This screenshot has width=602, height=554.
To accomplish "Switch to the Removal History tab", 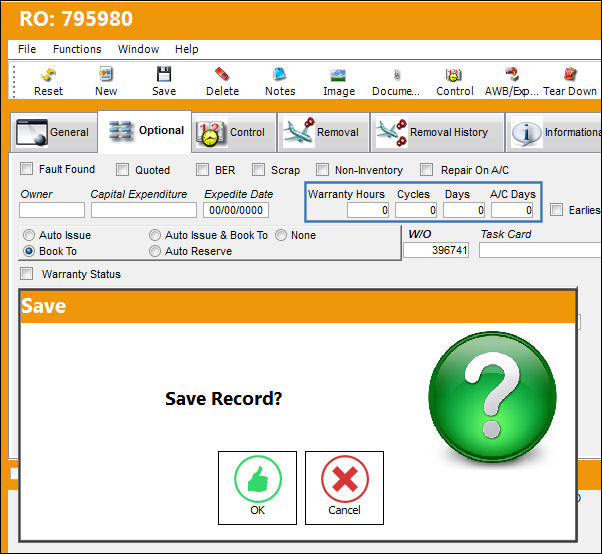I will click(437, 132).
